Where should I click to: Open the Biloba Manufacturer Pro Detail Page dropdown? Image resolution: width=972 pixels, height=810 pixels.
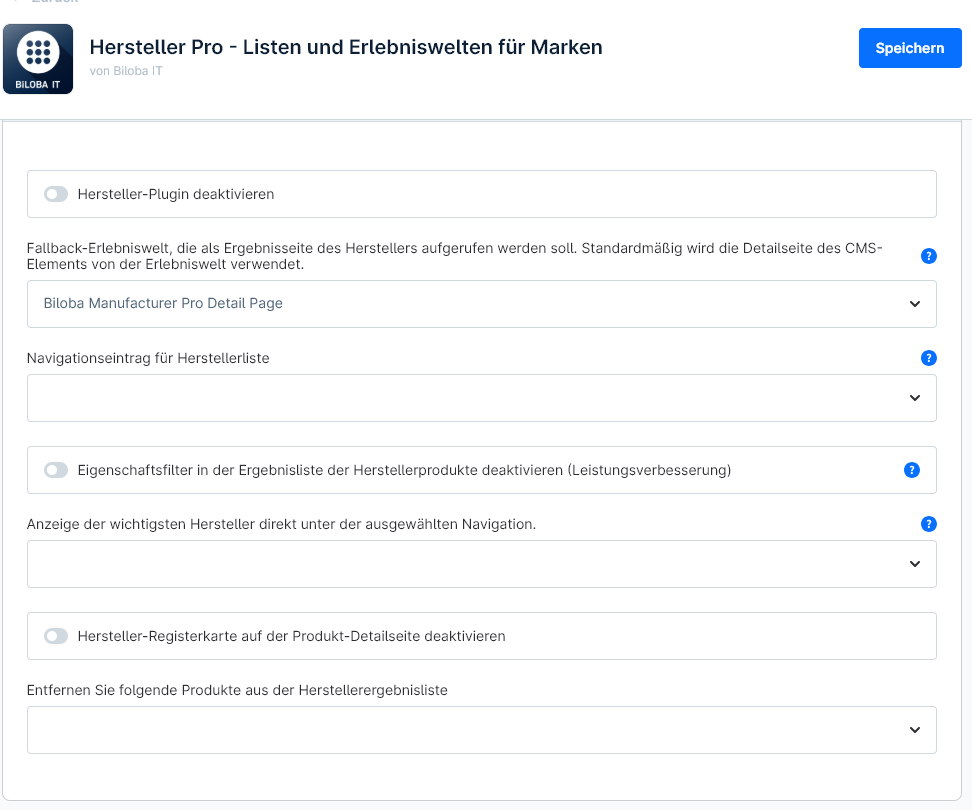tap(482, 304)
